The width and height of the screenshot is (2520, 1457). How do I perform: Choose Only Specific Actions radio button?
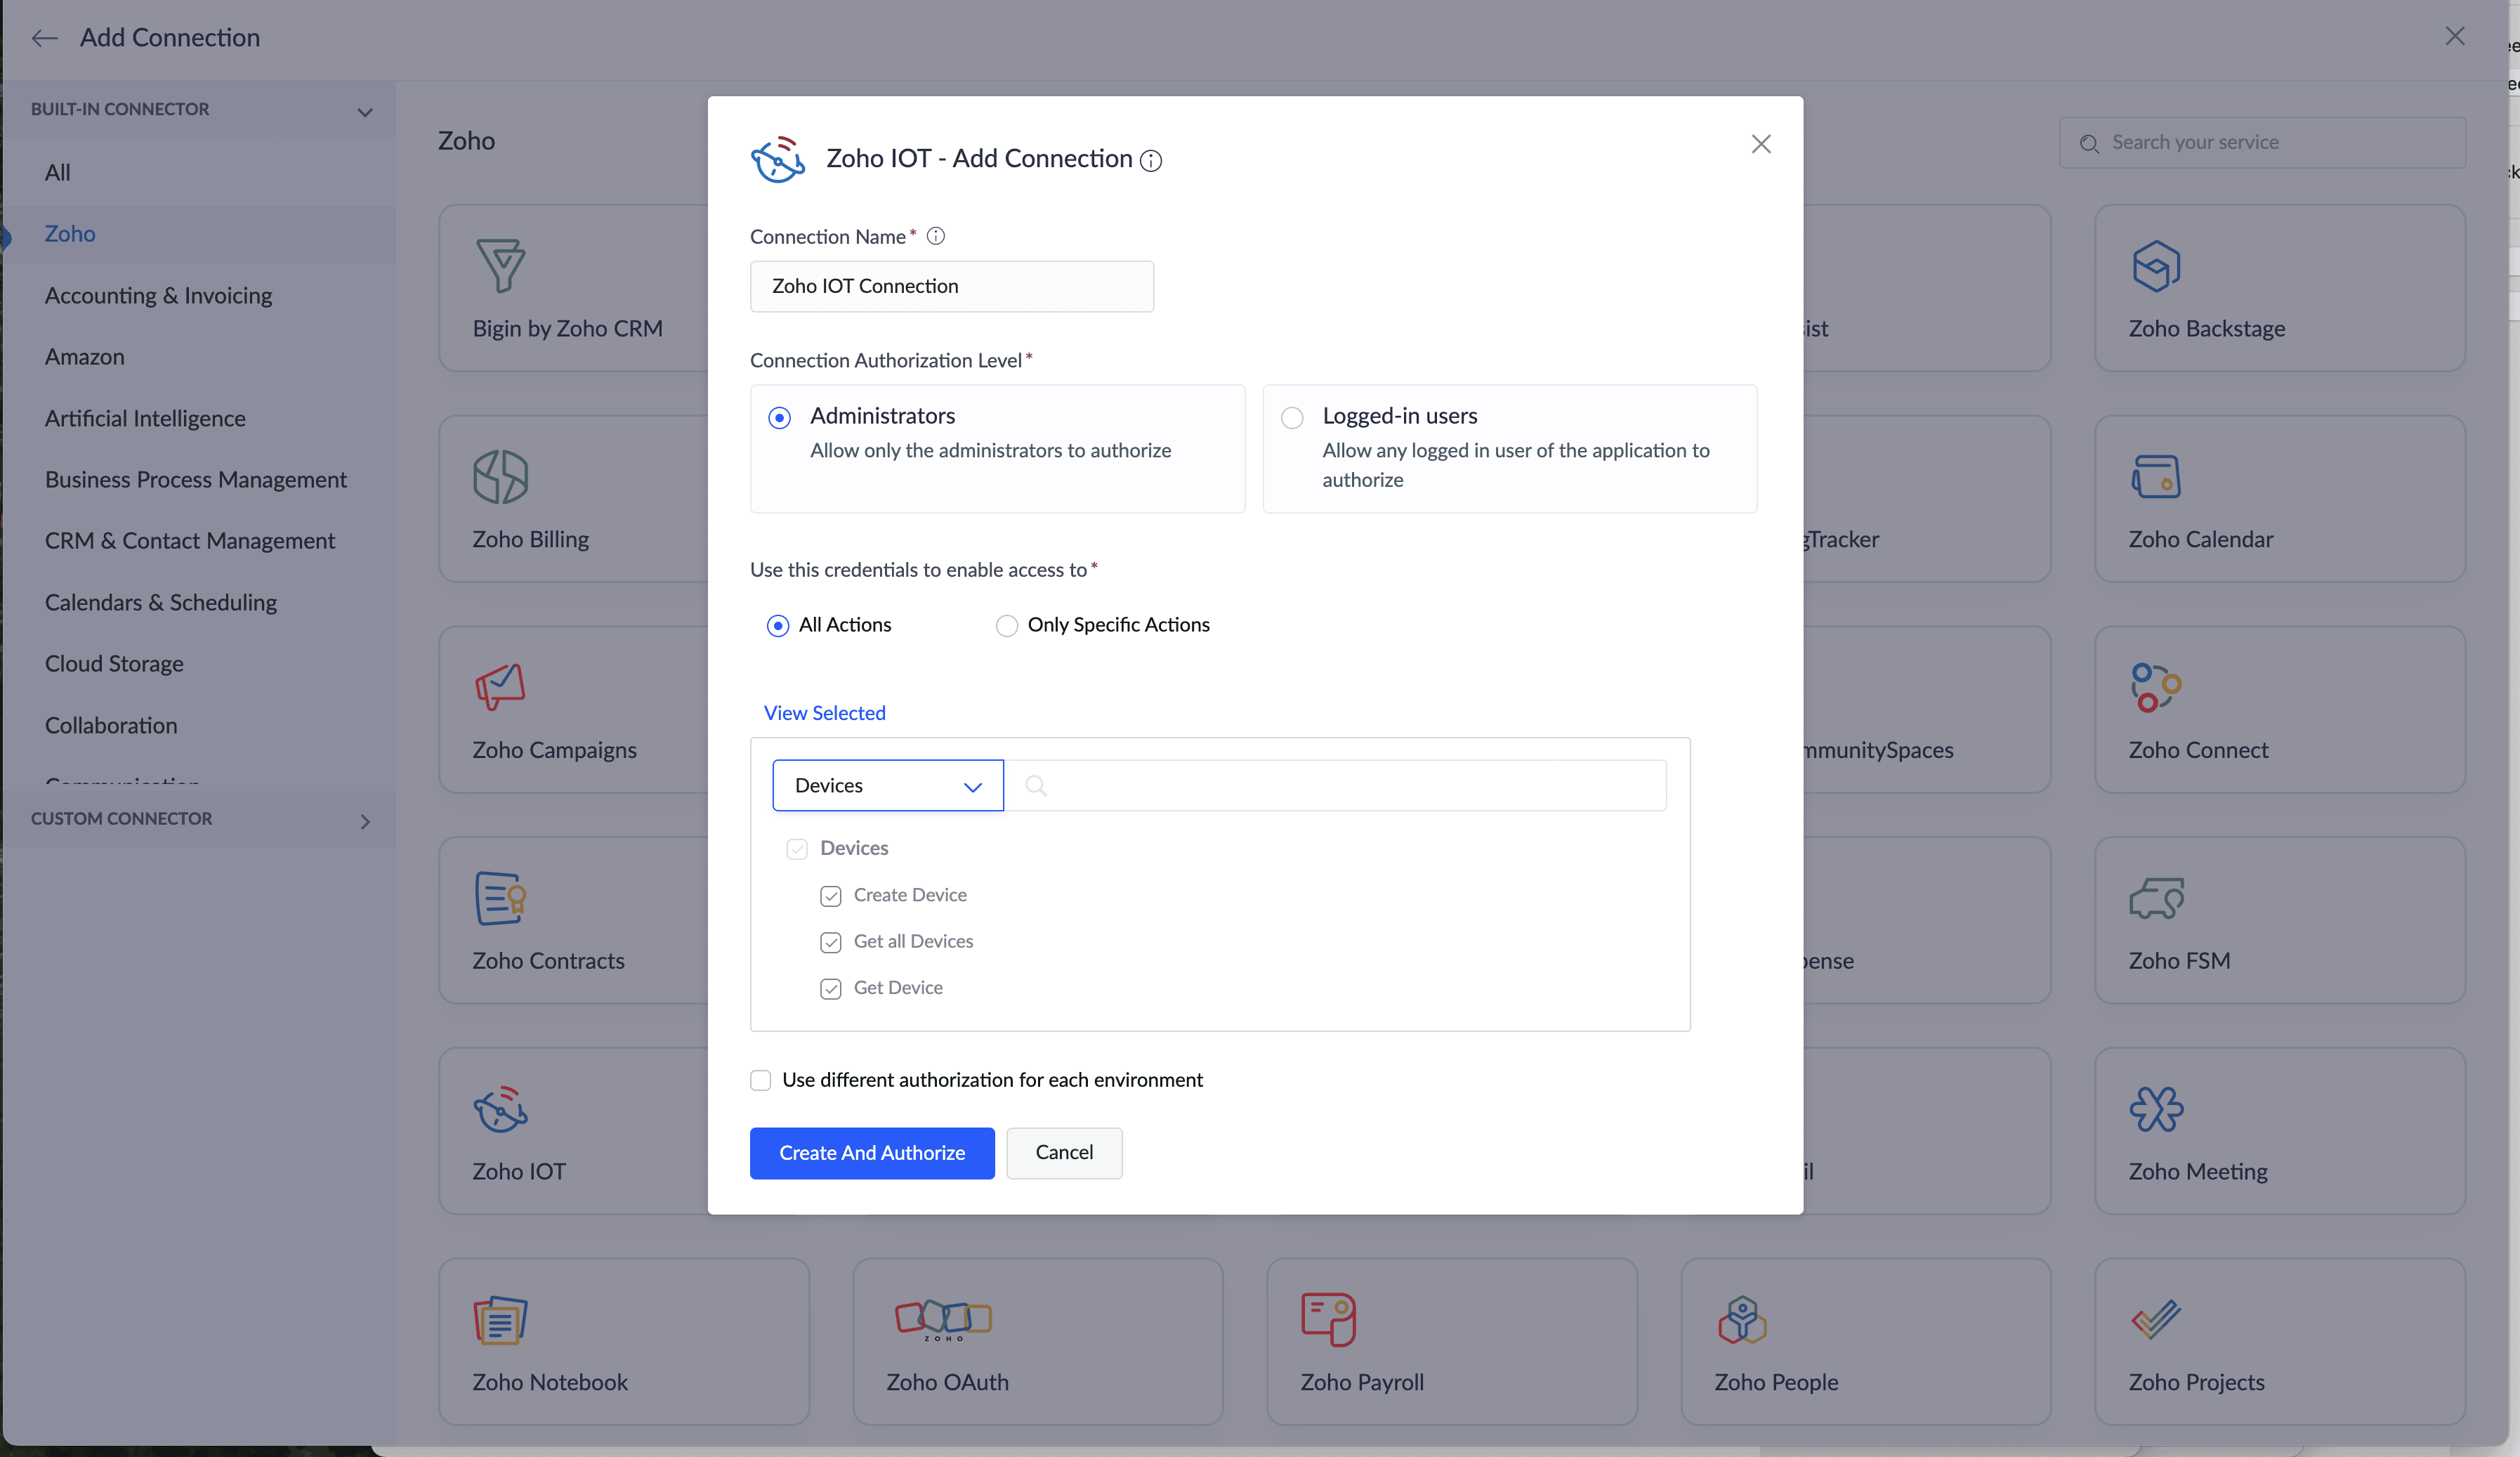click(1006, 626)
